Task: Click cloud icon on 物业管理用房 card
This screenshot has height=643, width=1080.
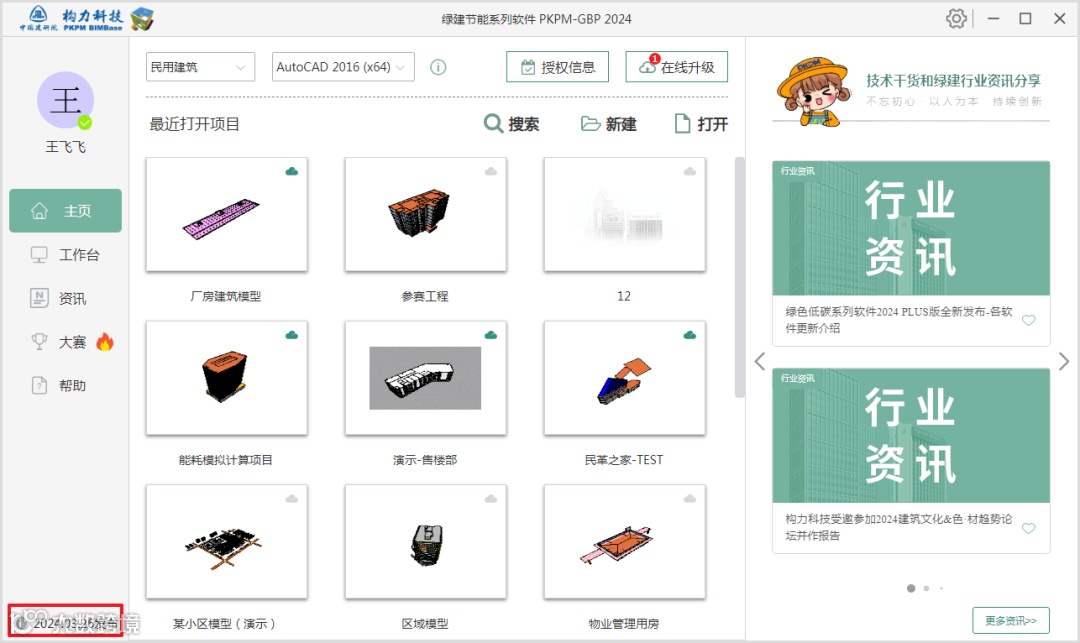Action: pos(689,498)
